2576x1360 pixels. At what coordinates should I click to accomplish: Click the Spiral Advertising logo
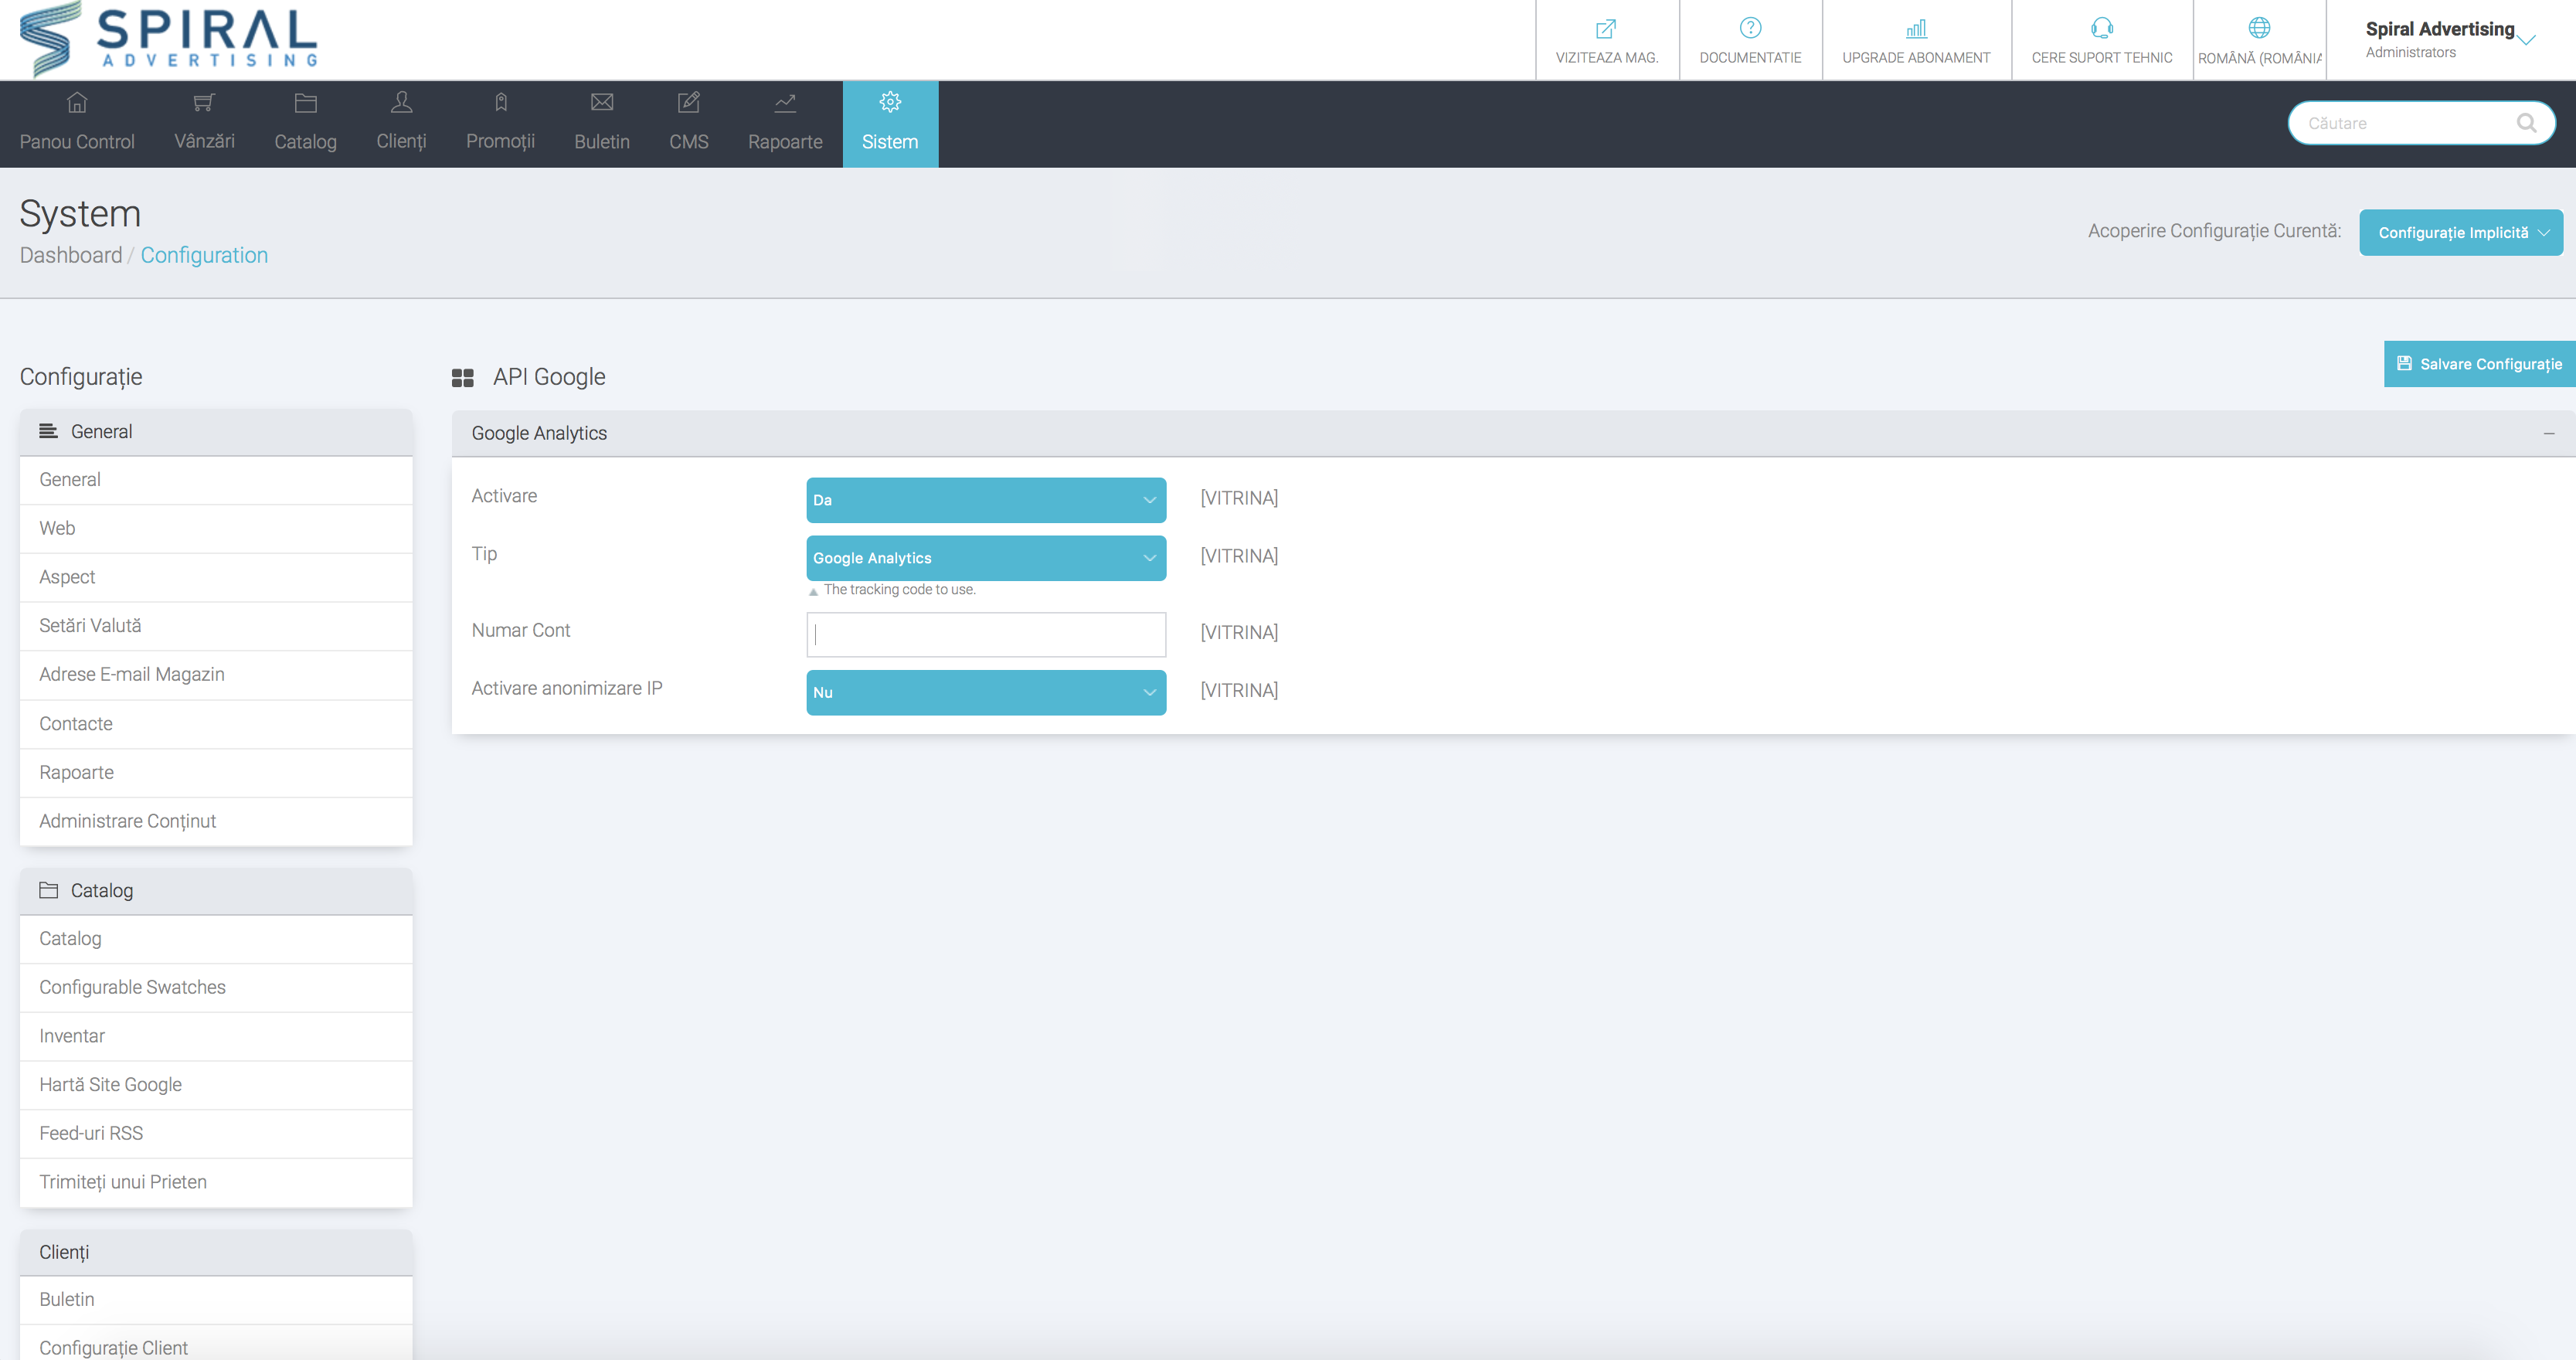click(x=168, y=38)
